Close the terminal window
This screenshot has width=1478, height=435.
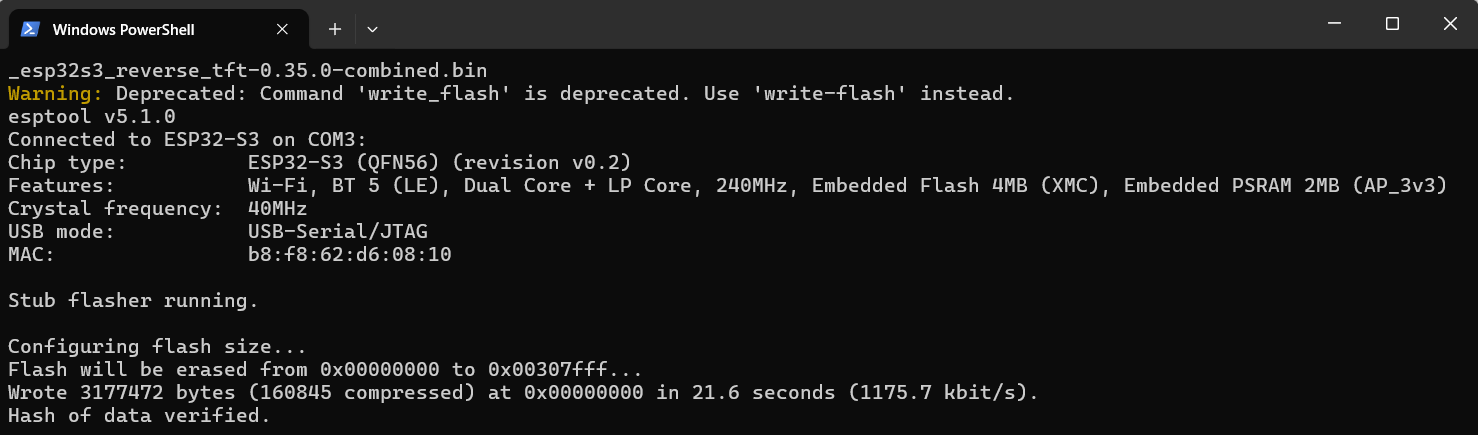(1450, 24)
